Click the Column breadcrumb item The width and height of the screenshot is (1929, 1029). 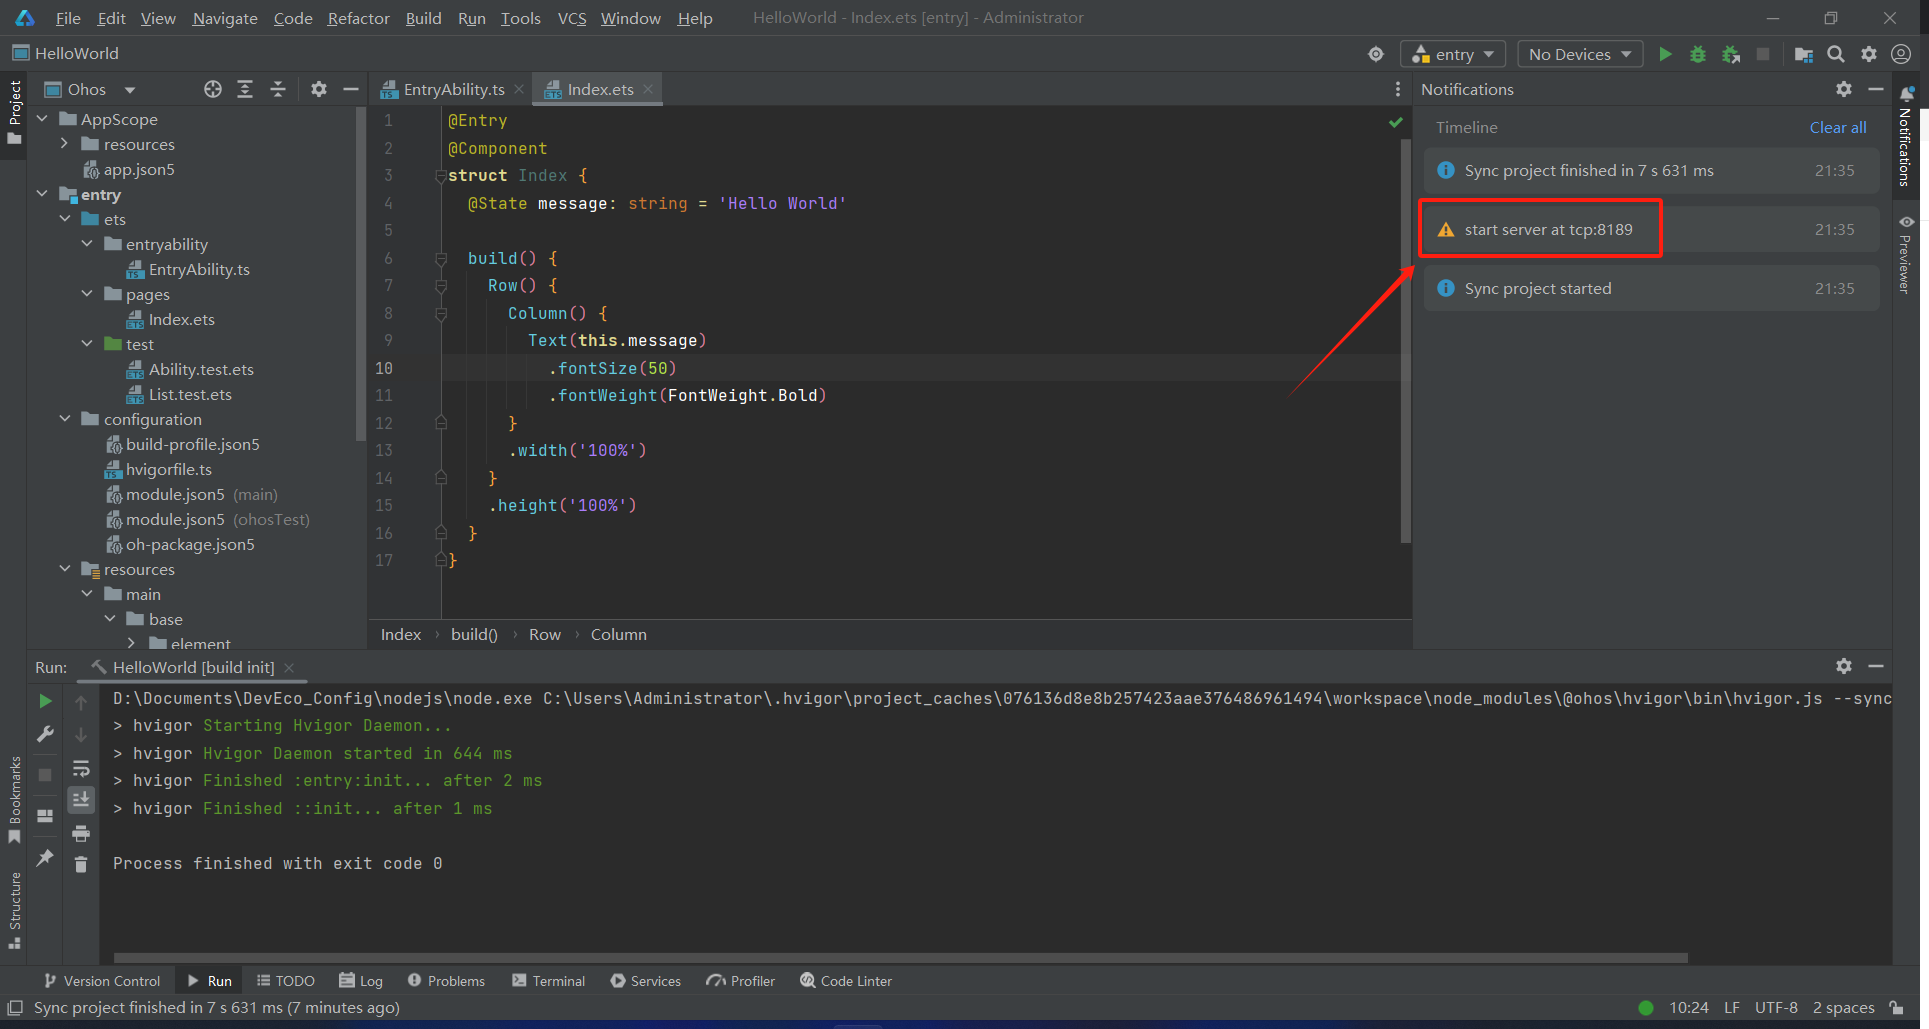(618, 634)
